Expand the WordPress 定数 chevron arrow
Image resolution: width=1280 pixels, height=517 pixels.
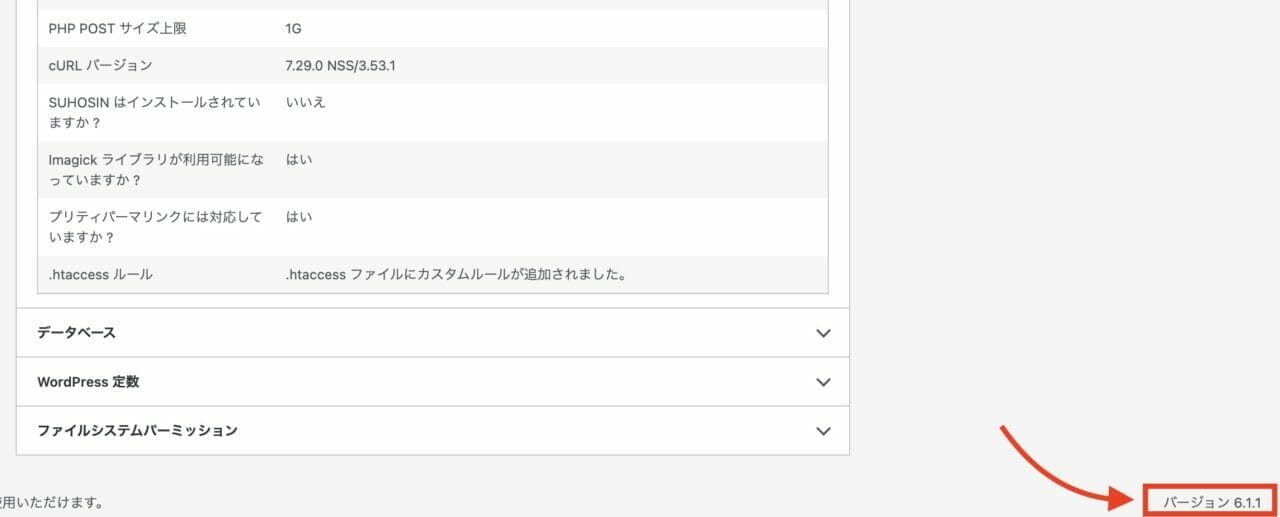click(823, 382)
